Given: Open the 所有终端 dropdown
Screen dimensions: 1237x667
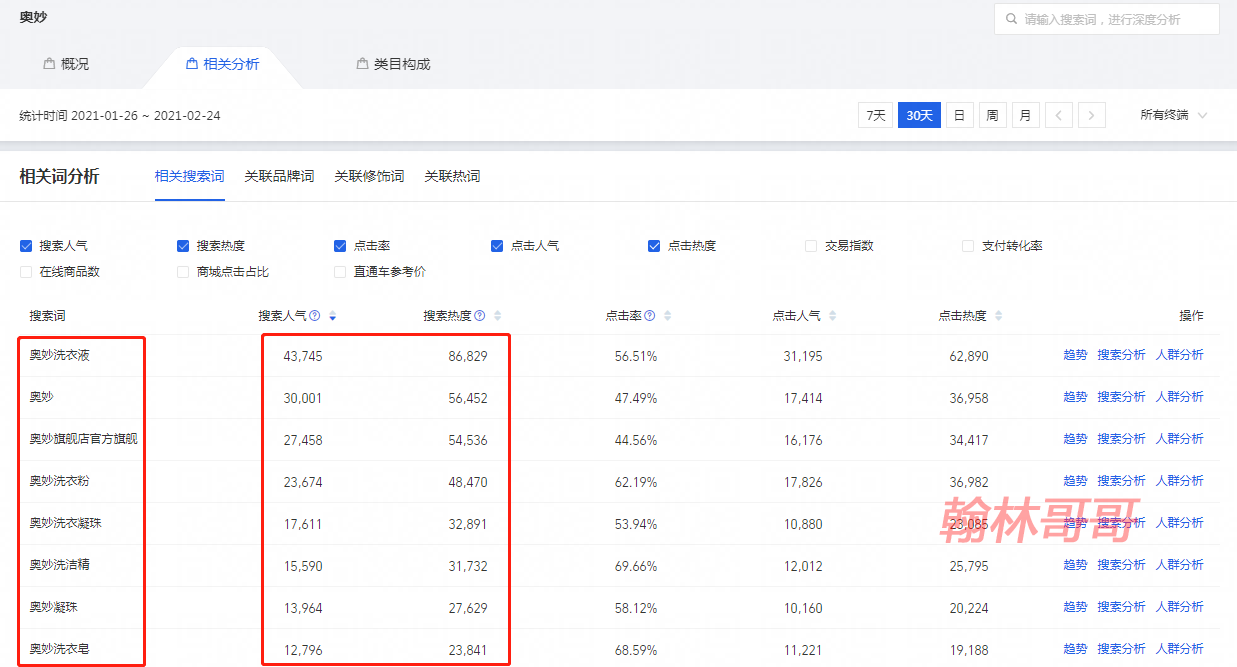Looking at the screenshot, I should [x=1174, y=115].
